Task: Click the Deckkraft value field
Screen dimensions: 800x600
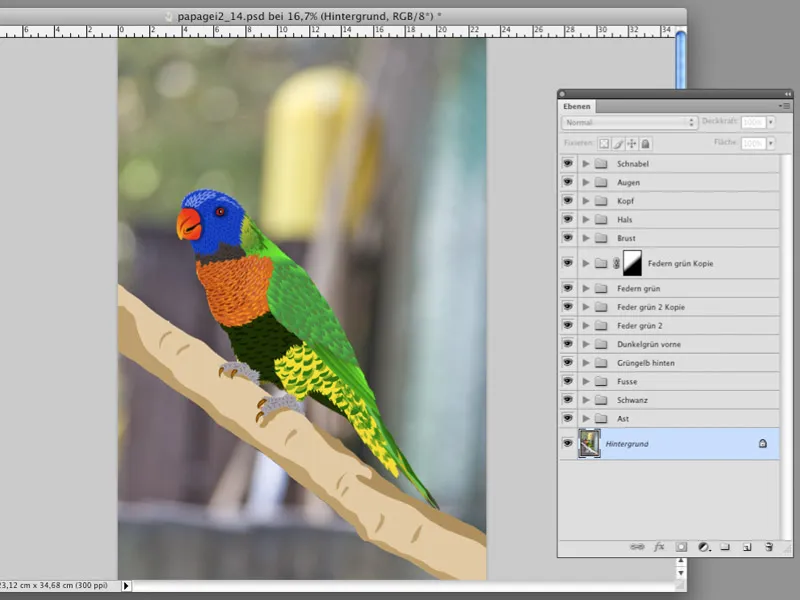Action: pyautogui.click(x=754, y=122)
